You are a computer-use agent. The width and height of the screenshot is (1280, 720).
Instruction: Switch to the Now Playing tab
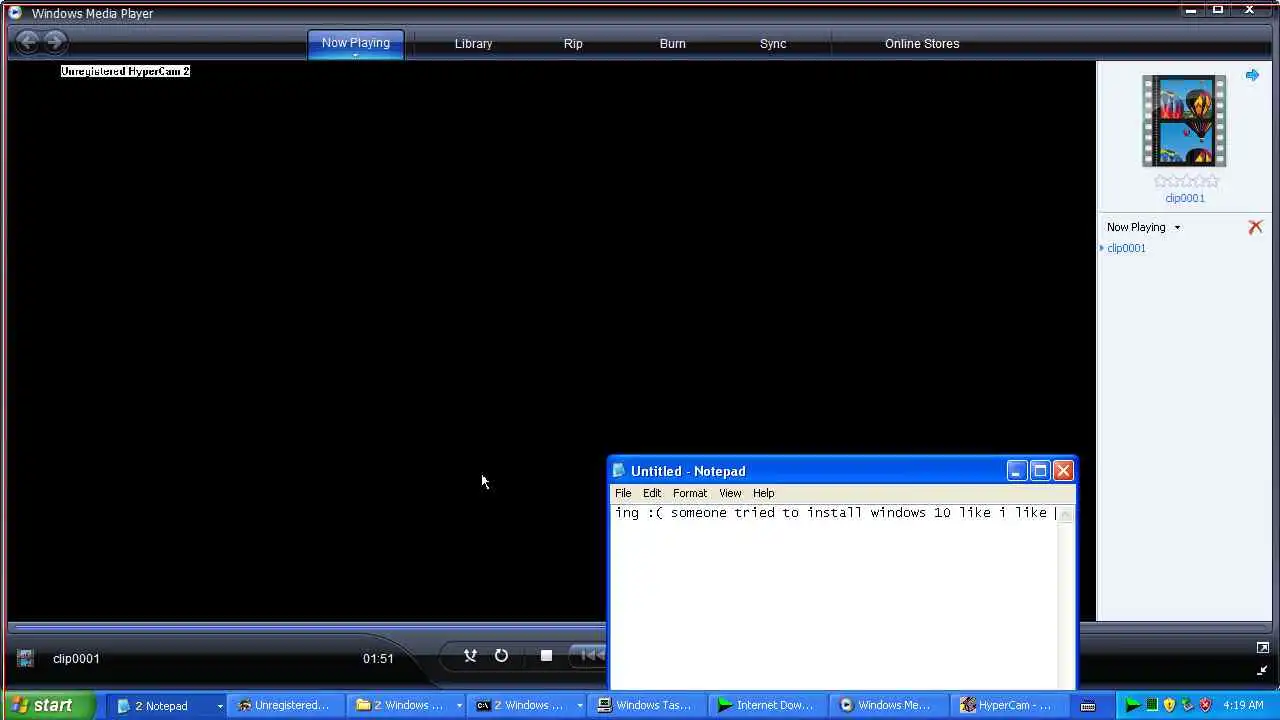tap(355, 43)
